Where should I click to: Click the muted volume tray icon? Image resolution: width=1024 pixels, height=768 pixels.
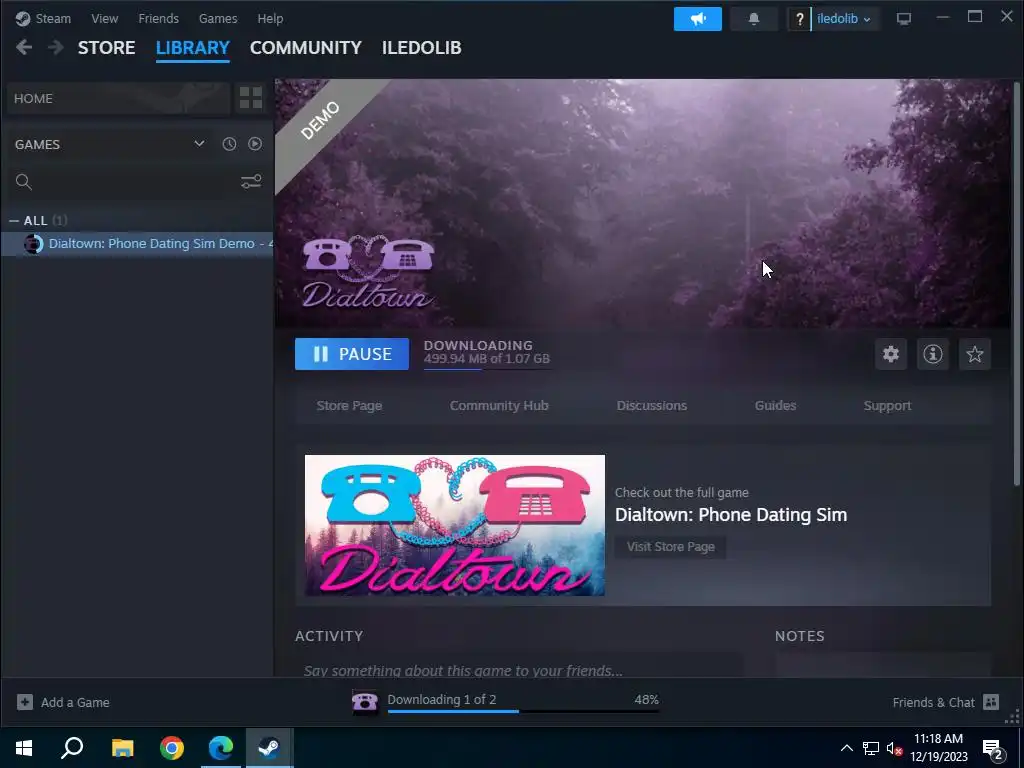point(894,748)
